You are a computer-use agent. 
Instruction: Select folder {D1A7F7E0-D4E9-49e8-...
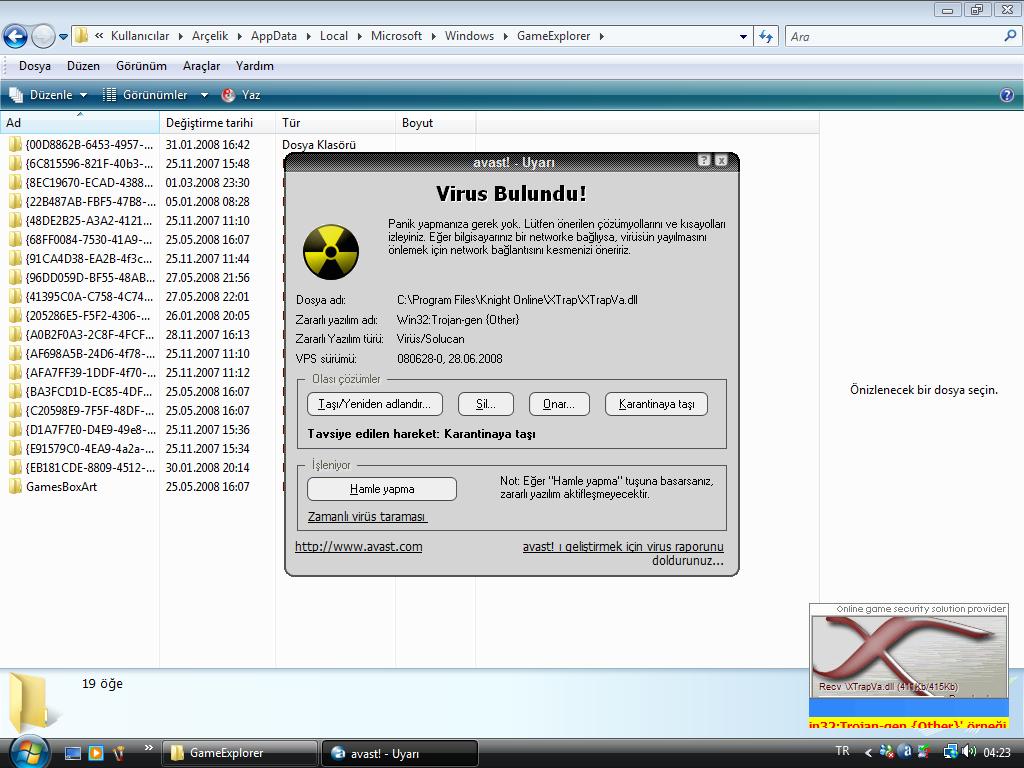(82, 430)
